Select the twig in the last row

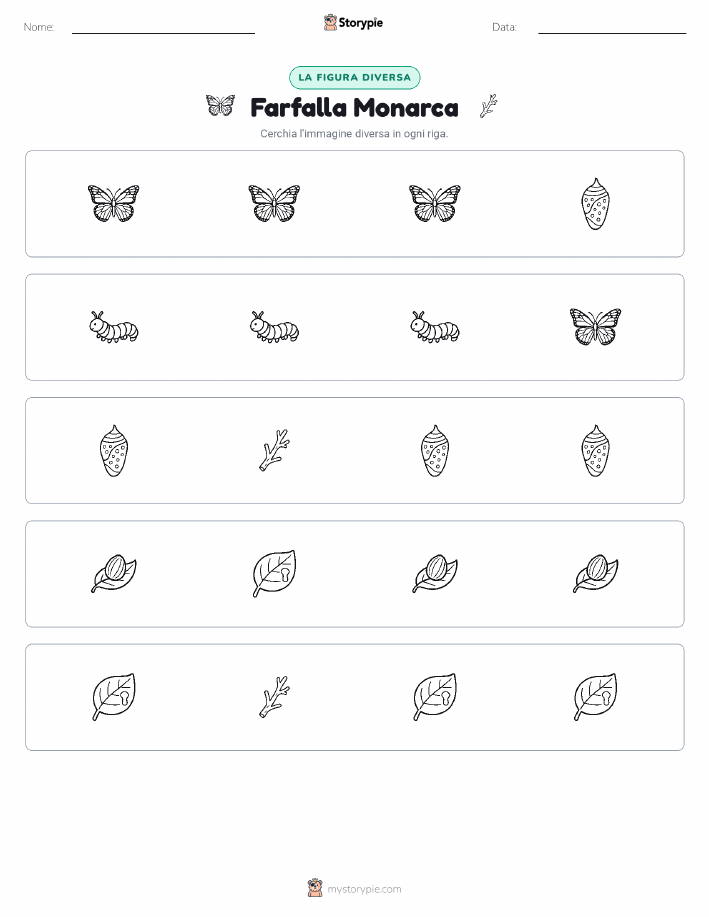coord(274,697)
